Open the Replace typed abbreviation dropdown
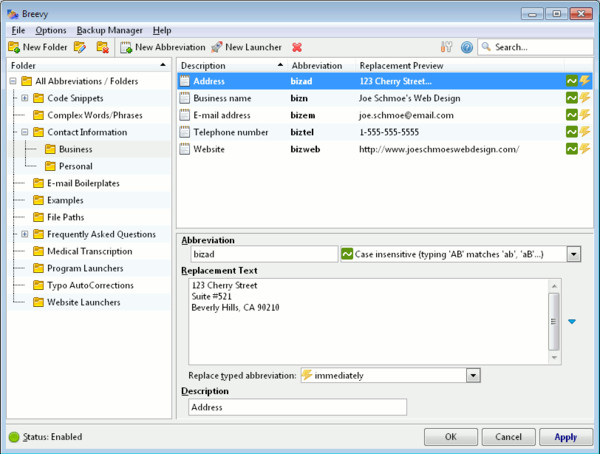 tap(473, 375)
